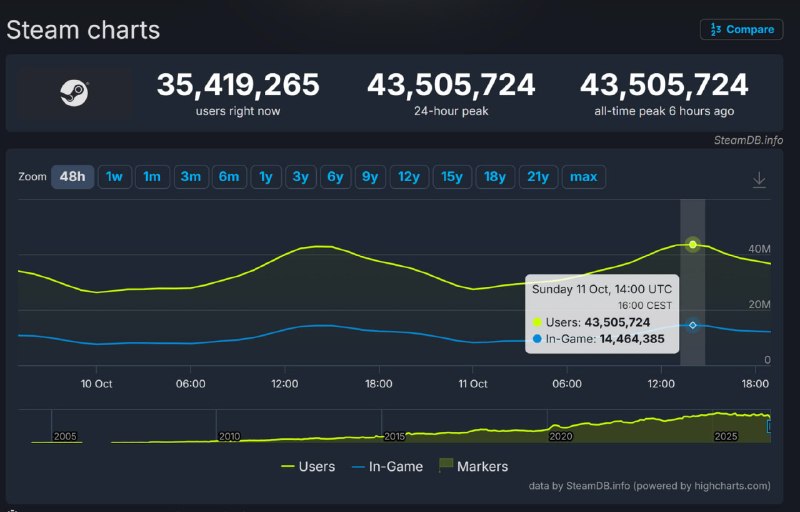The height and width of the screenshot is (512, 800).
Task: Toggle the In-Game series in legend
Action: coord(387,467)
